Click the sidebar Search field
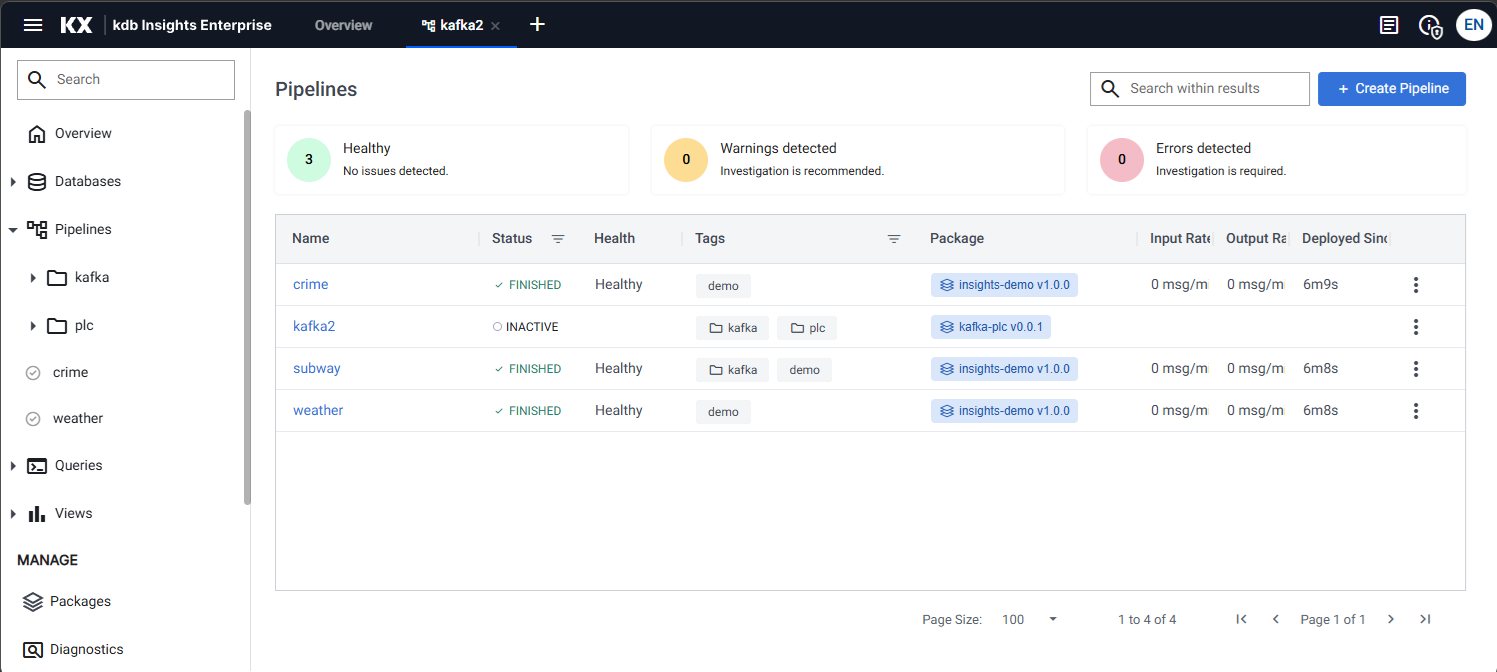 (x=126, y=80)
